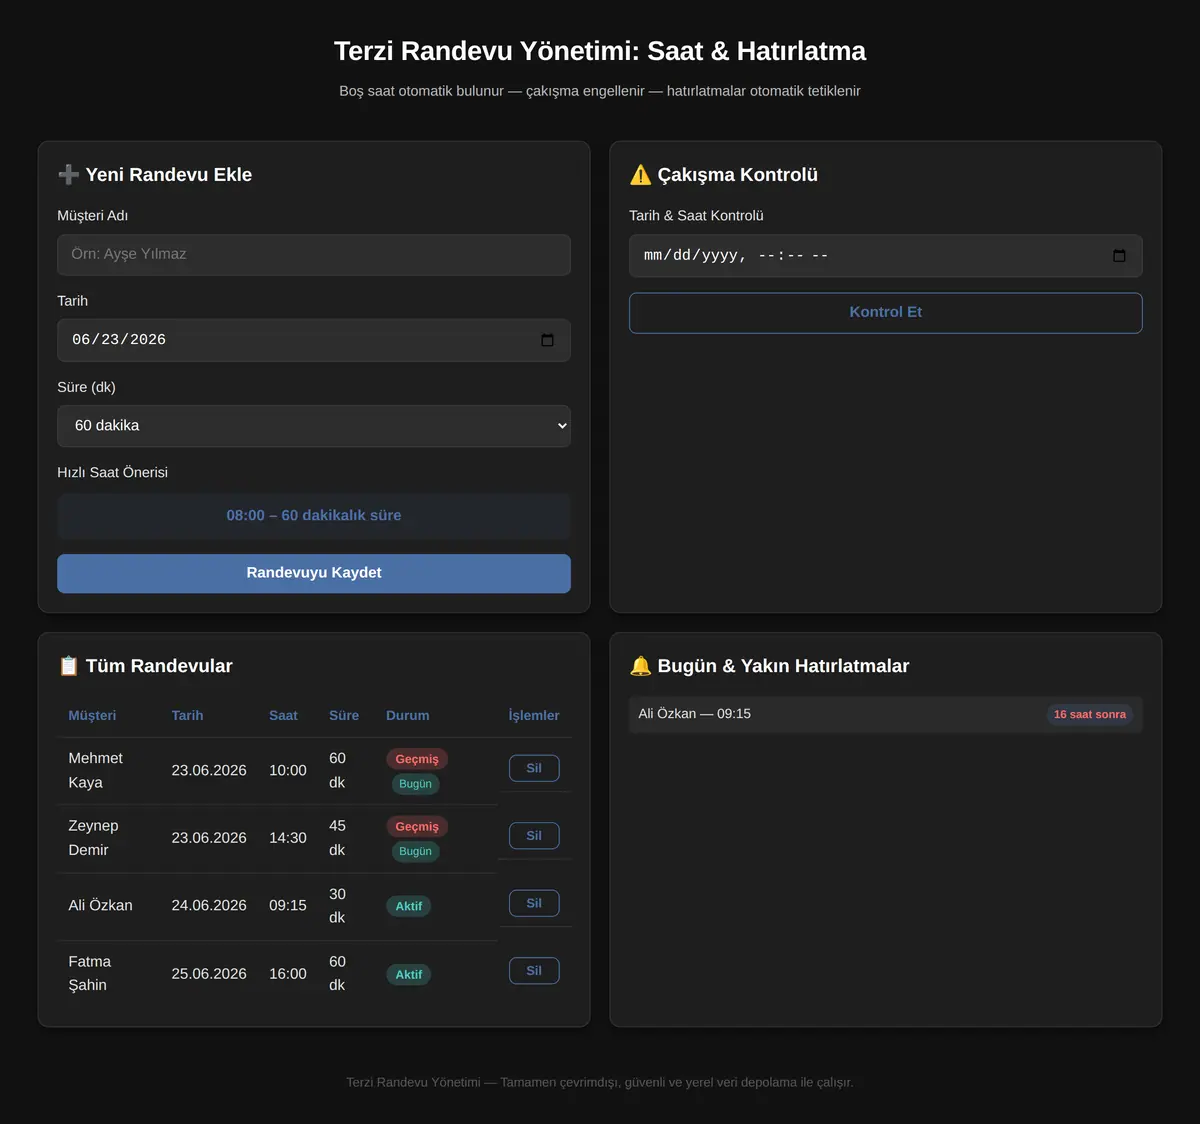The height and width of the screenshot is (1124, 1200).
Task: Click the Durum column header
Action: [x=408, y=715]
